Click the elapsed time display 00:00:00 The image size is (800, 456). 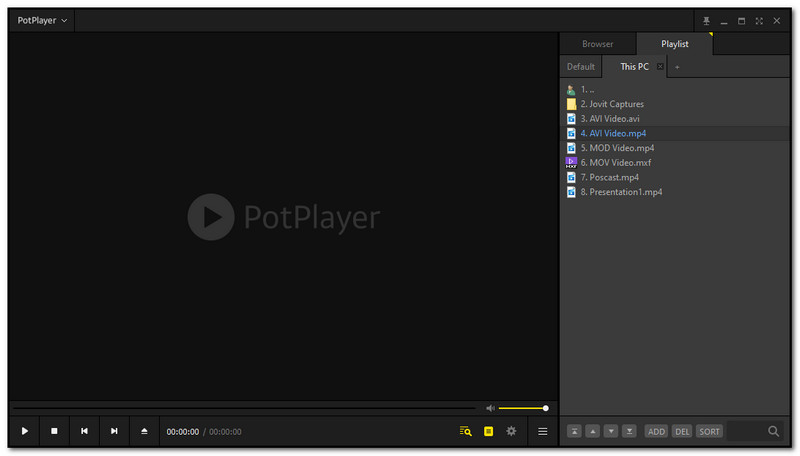pos(183,432)
